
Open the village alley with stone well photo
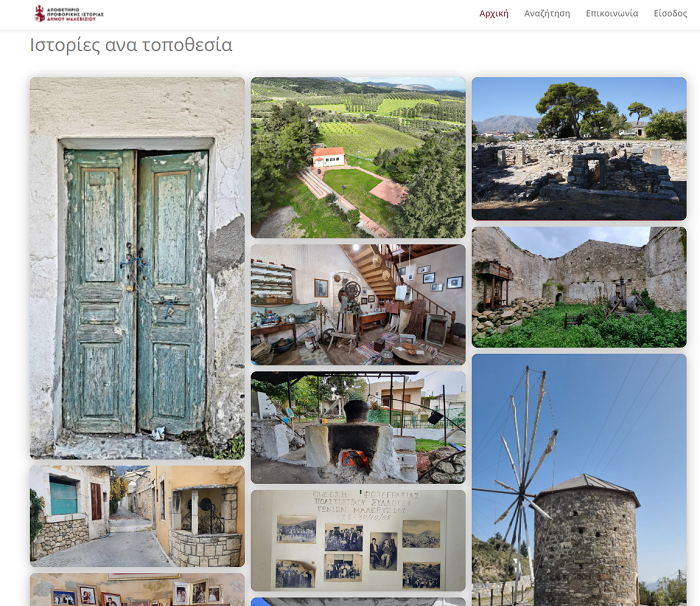137,516
